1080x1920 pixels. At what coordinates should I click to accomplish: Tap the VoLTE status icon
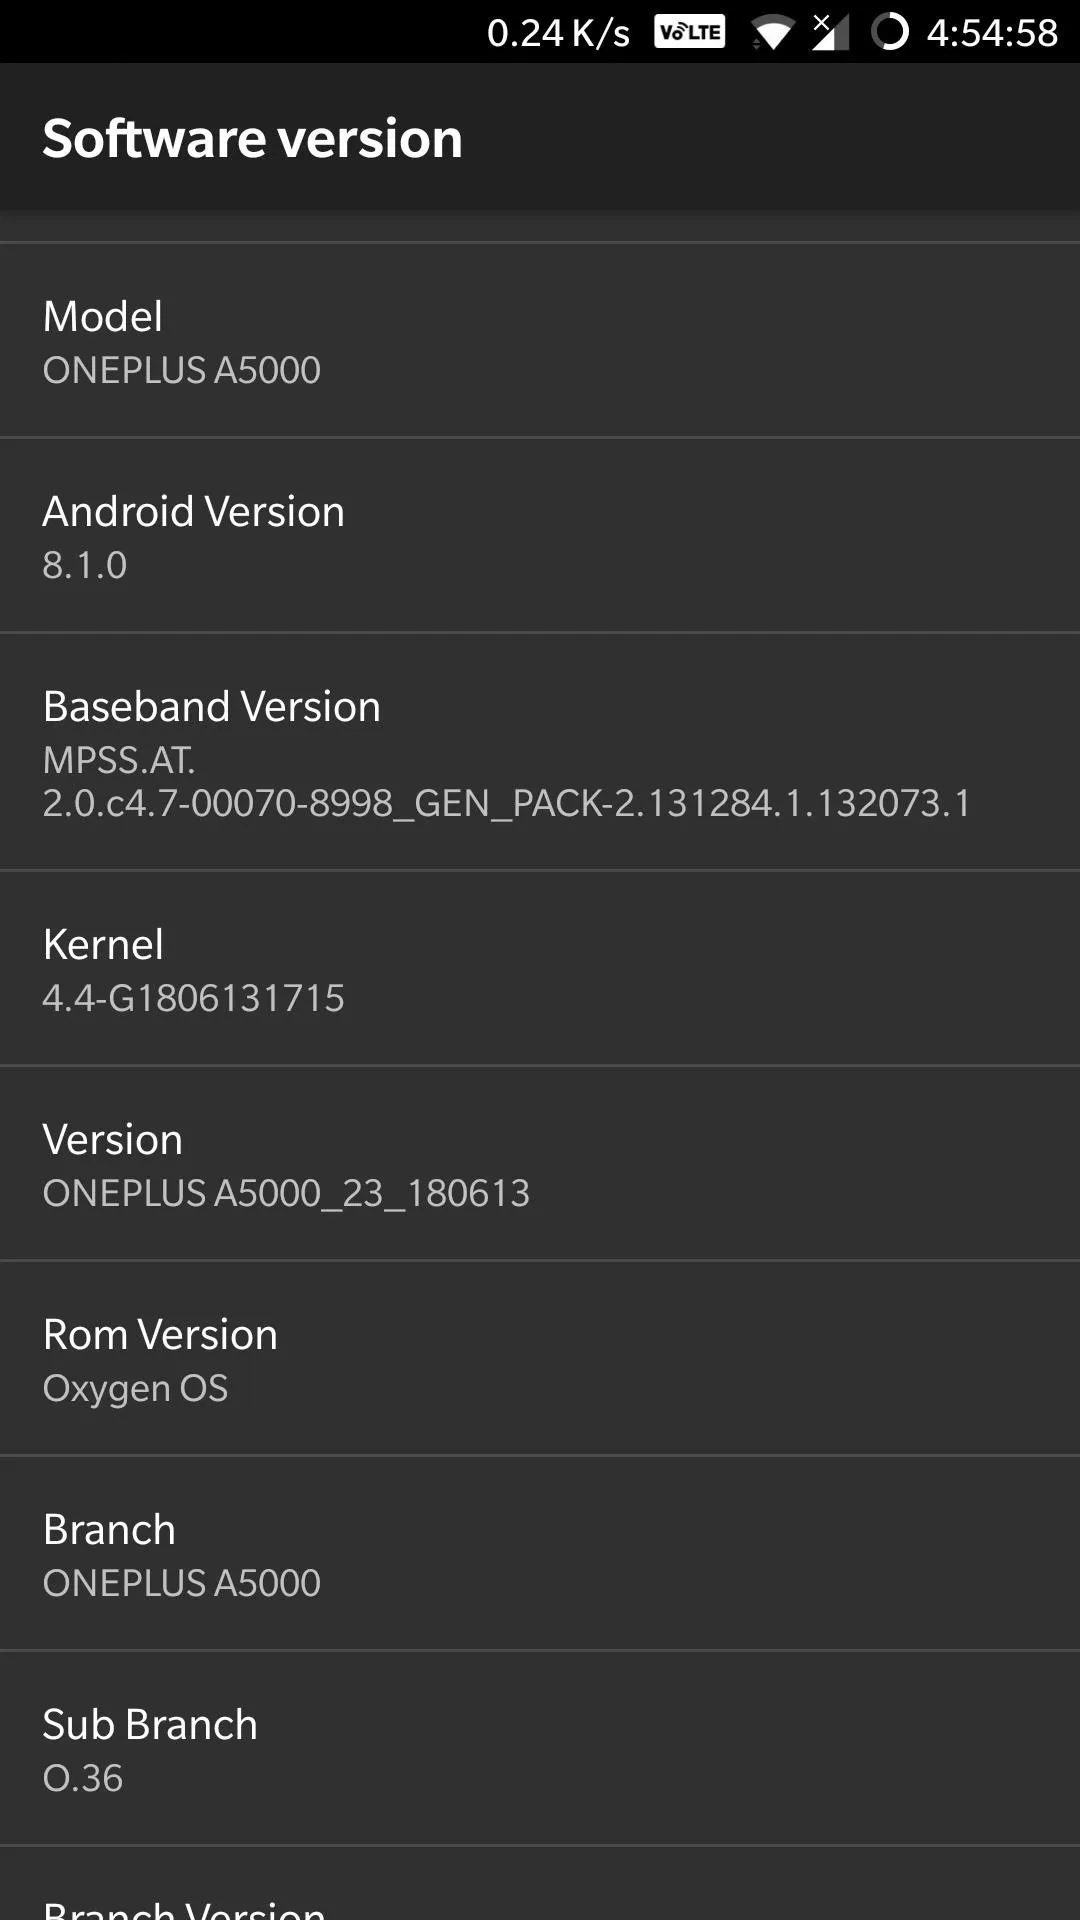[x=689, y=32]
